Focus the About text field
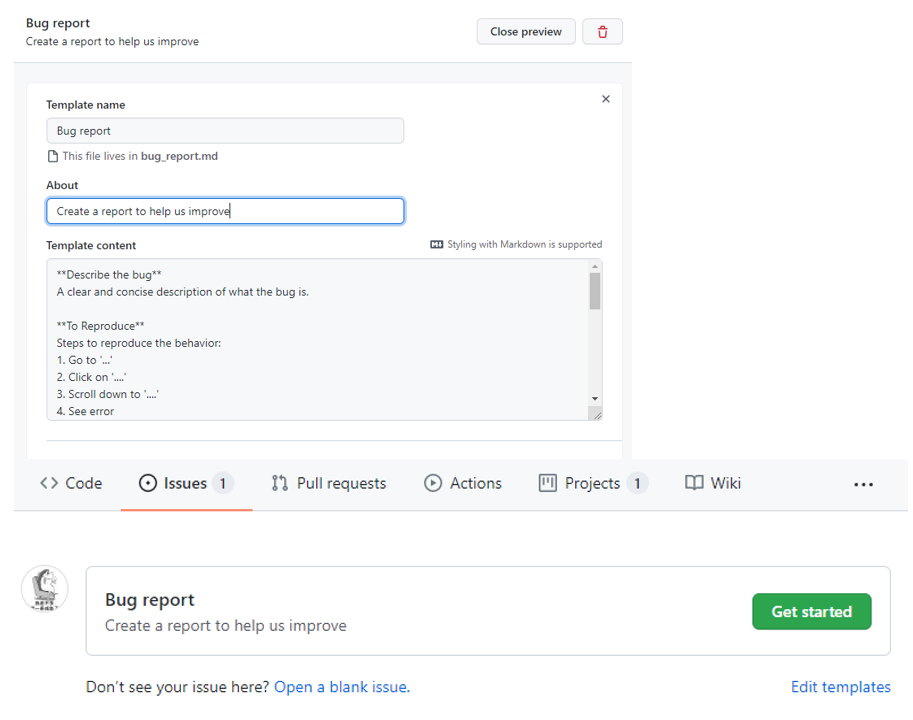The image size is (913, 720). tap(225, 211)
